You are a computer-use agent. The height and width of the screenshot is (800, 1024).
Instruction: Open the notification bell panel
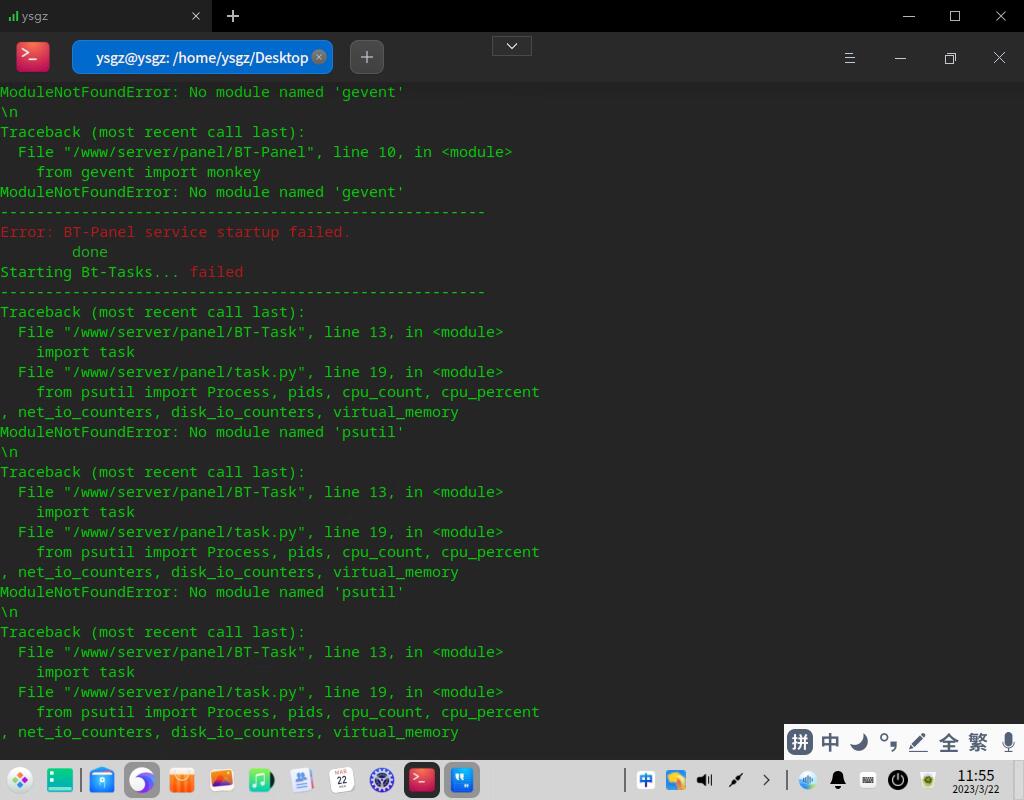(x=838, y=780)
